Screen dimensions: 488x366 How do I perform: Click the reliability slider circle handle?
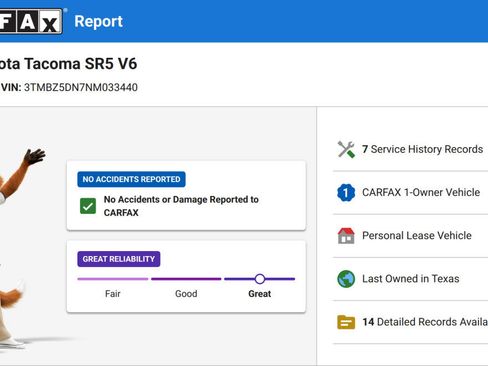tap(260, 279)
